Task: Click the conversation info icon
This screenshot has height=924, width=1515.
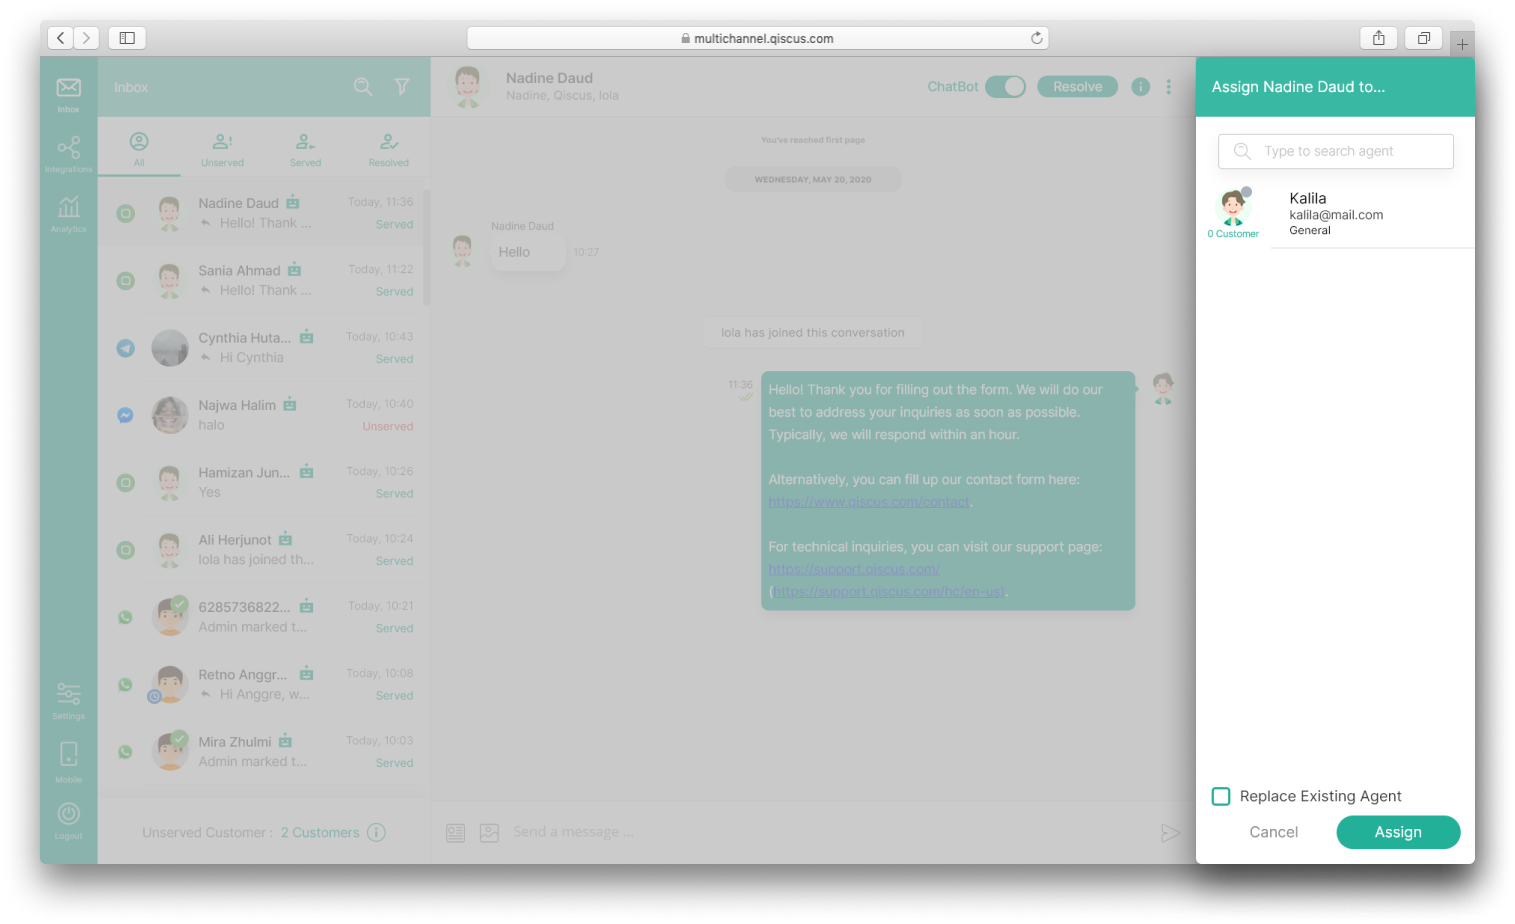Action: [1140, 87]
